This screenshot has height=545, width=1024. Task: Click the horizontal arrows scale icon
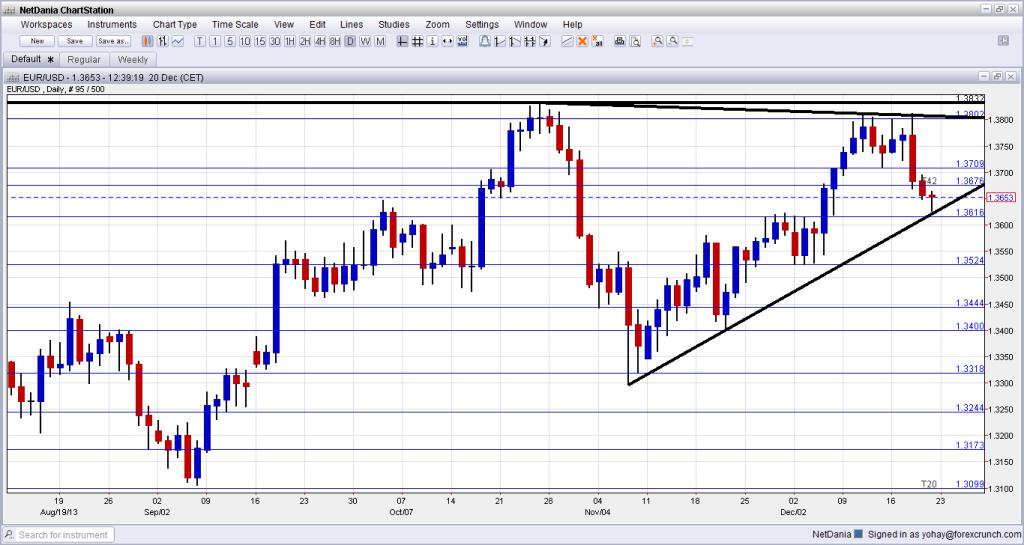(447, 41)
